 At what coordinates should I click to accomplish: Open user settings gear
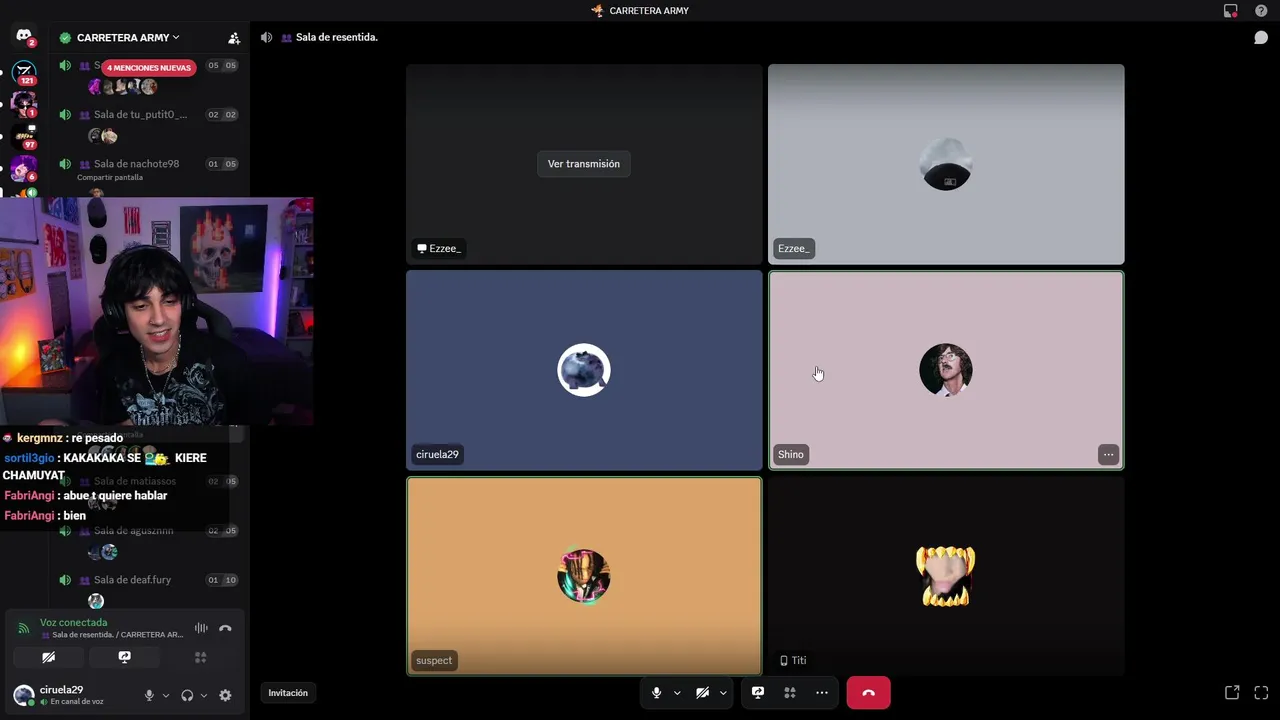[x=225, y=695]
